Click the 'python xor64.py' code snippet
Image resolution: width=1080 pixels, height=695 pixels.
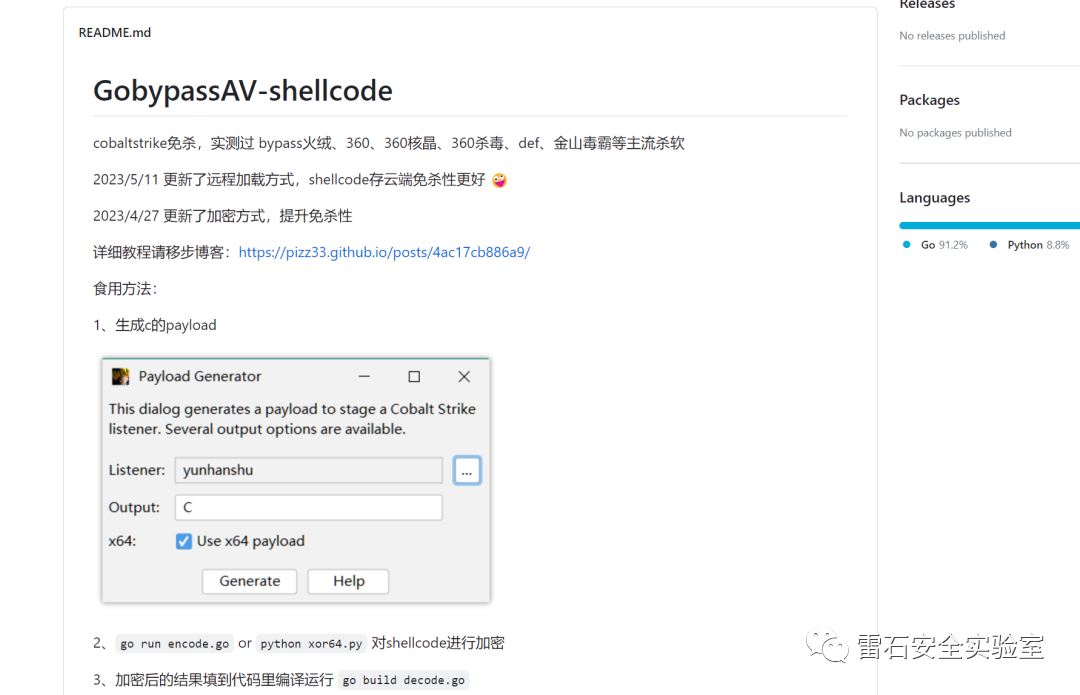pos(311,643)
